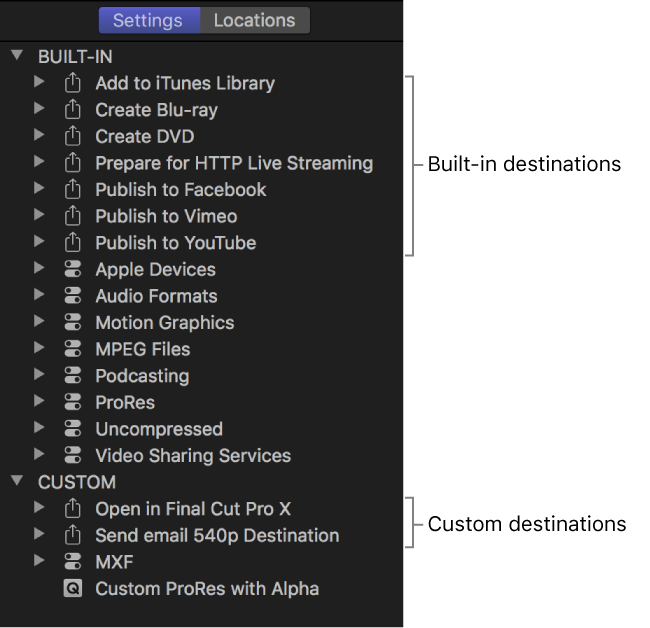
Task: Select the Motion Graphics settings group
Action: pos(165,323)
